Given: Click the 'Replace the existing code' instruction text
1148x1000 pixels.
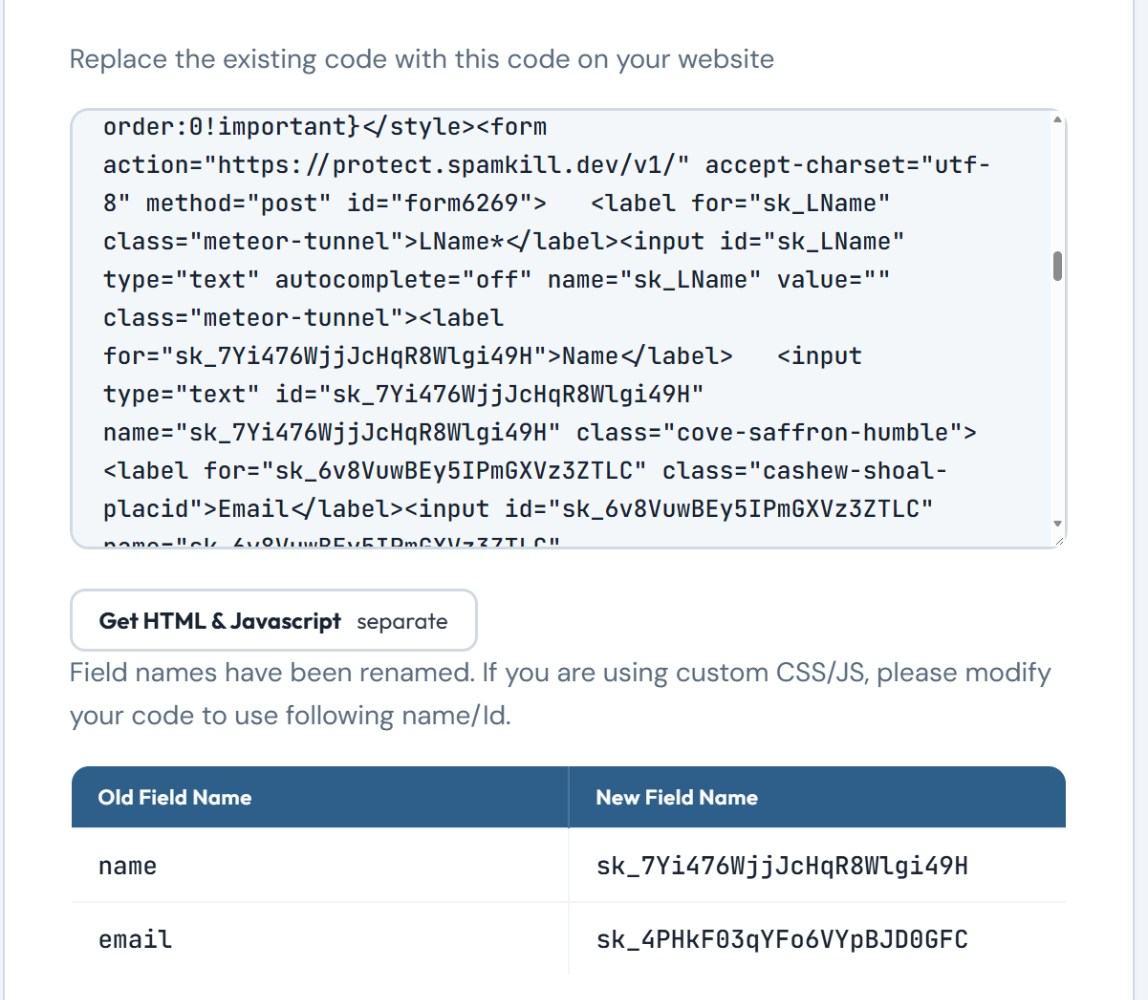Looking at the screenshot, I should 422,59.
